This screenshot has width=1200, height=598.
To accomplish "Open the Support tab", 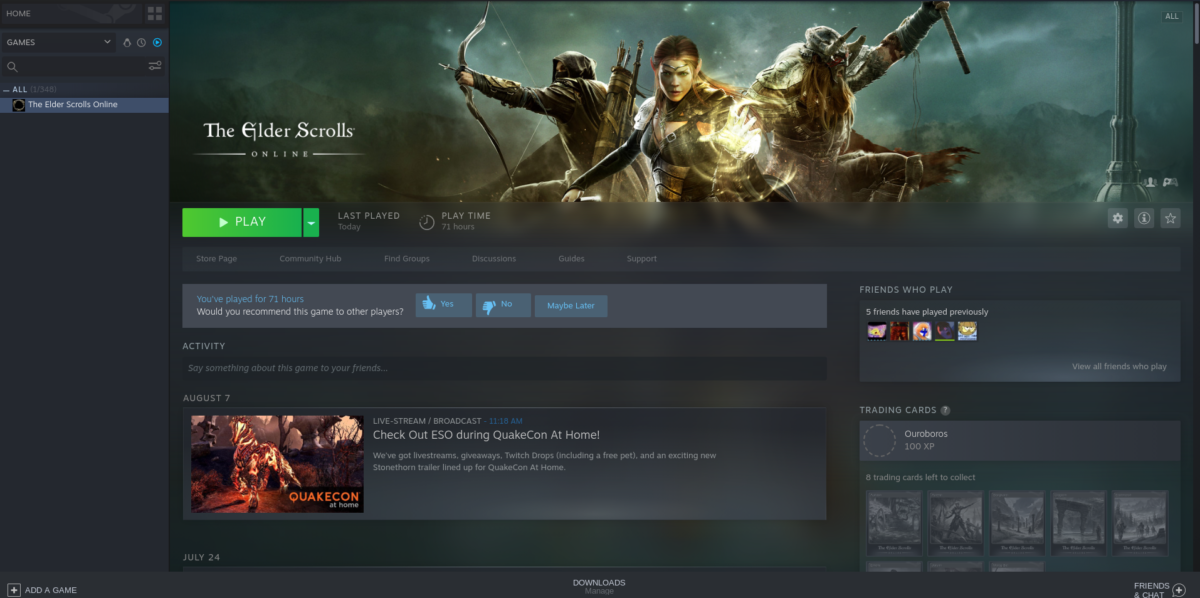I will point(642,259).
